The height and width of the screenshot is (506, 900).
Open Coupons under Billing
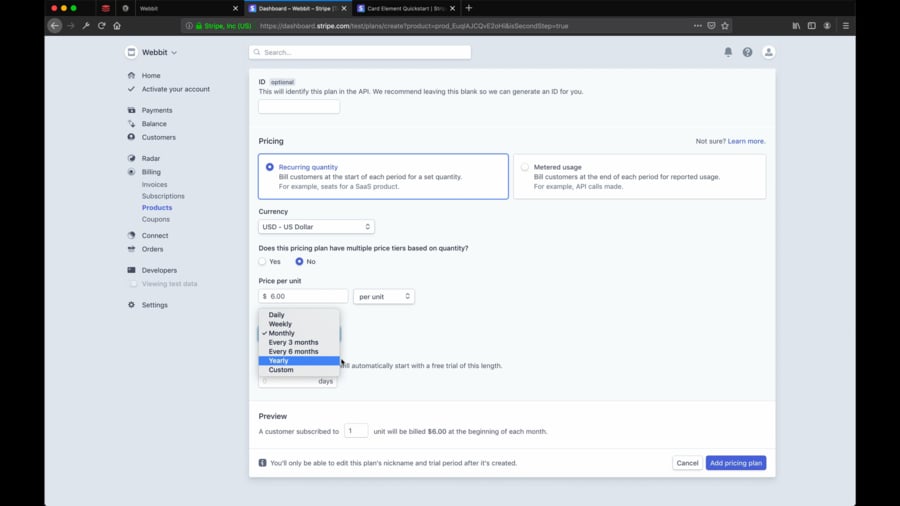[156, 219]
